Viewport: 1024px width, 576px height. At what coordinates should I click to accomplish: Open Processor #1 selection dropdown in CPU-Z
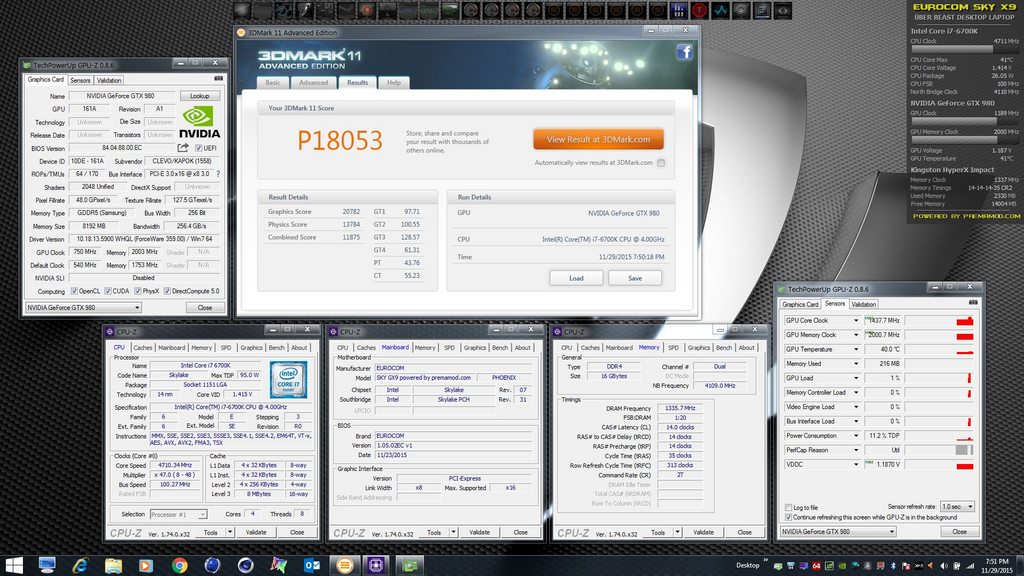(x=178, y=515)
